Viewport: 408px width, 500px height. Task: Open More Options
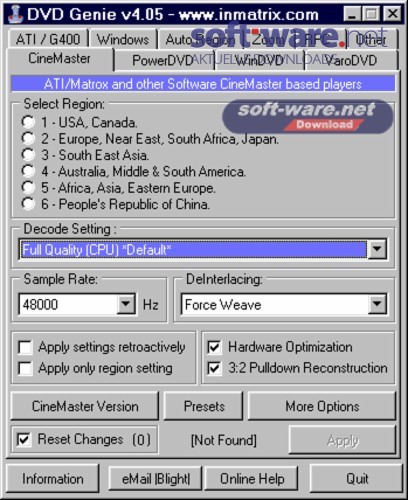tap(322, 406)
